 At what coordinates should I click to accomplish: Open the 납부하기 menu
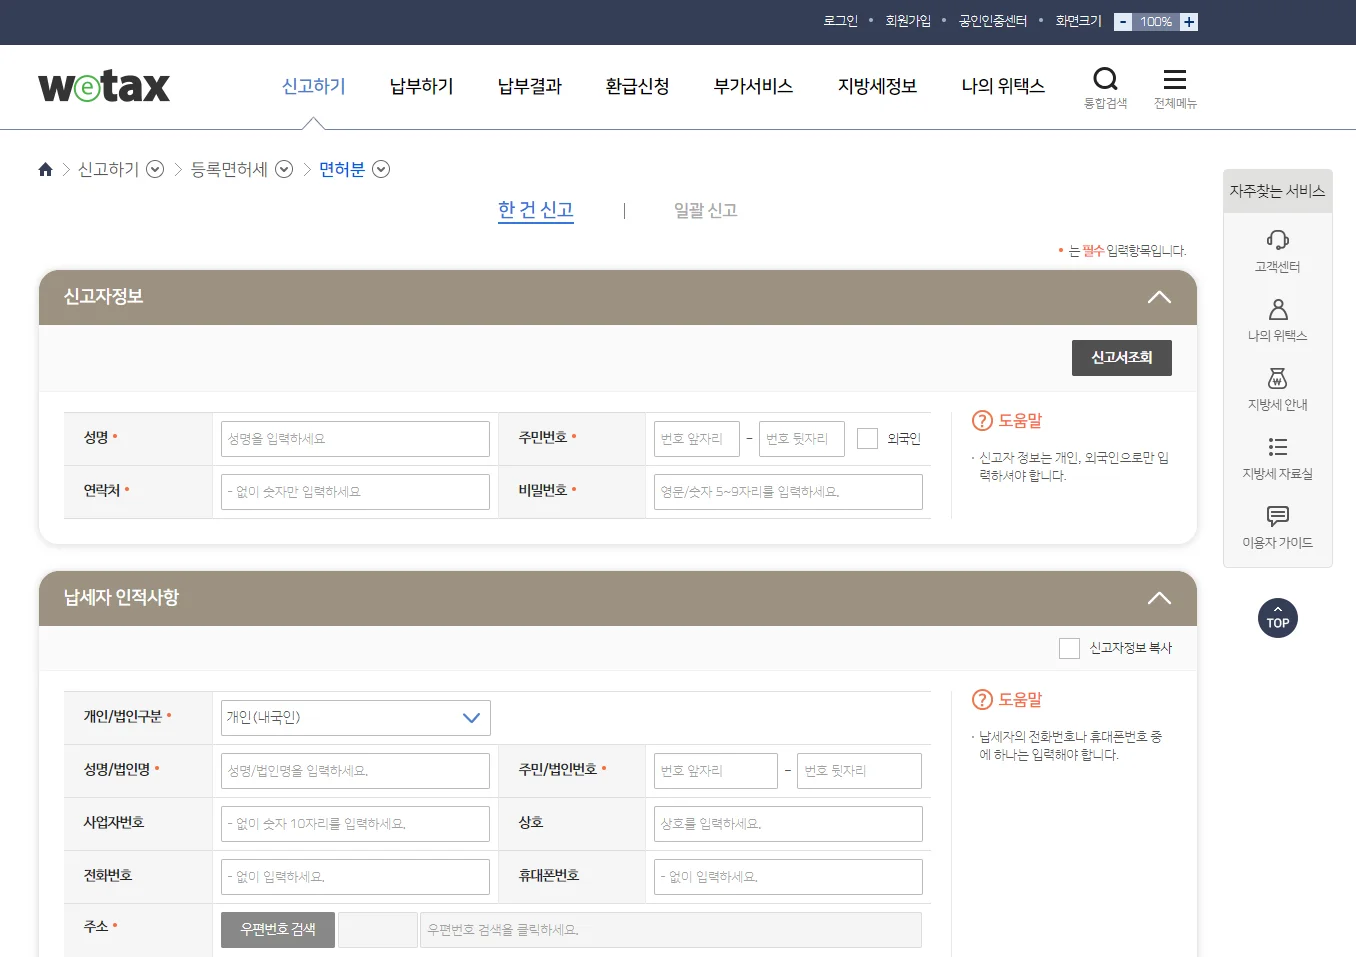point(421,87)
